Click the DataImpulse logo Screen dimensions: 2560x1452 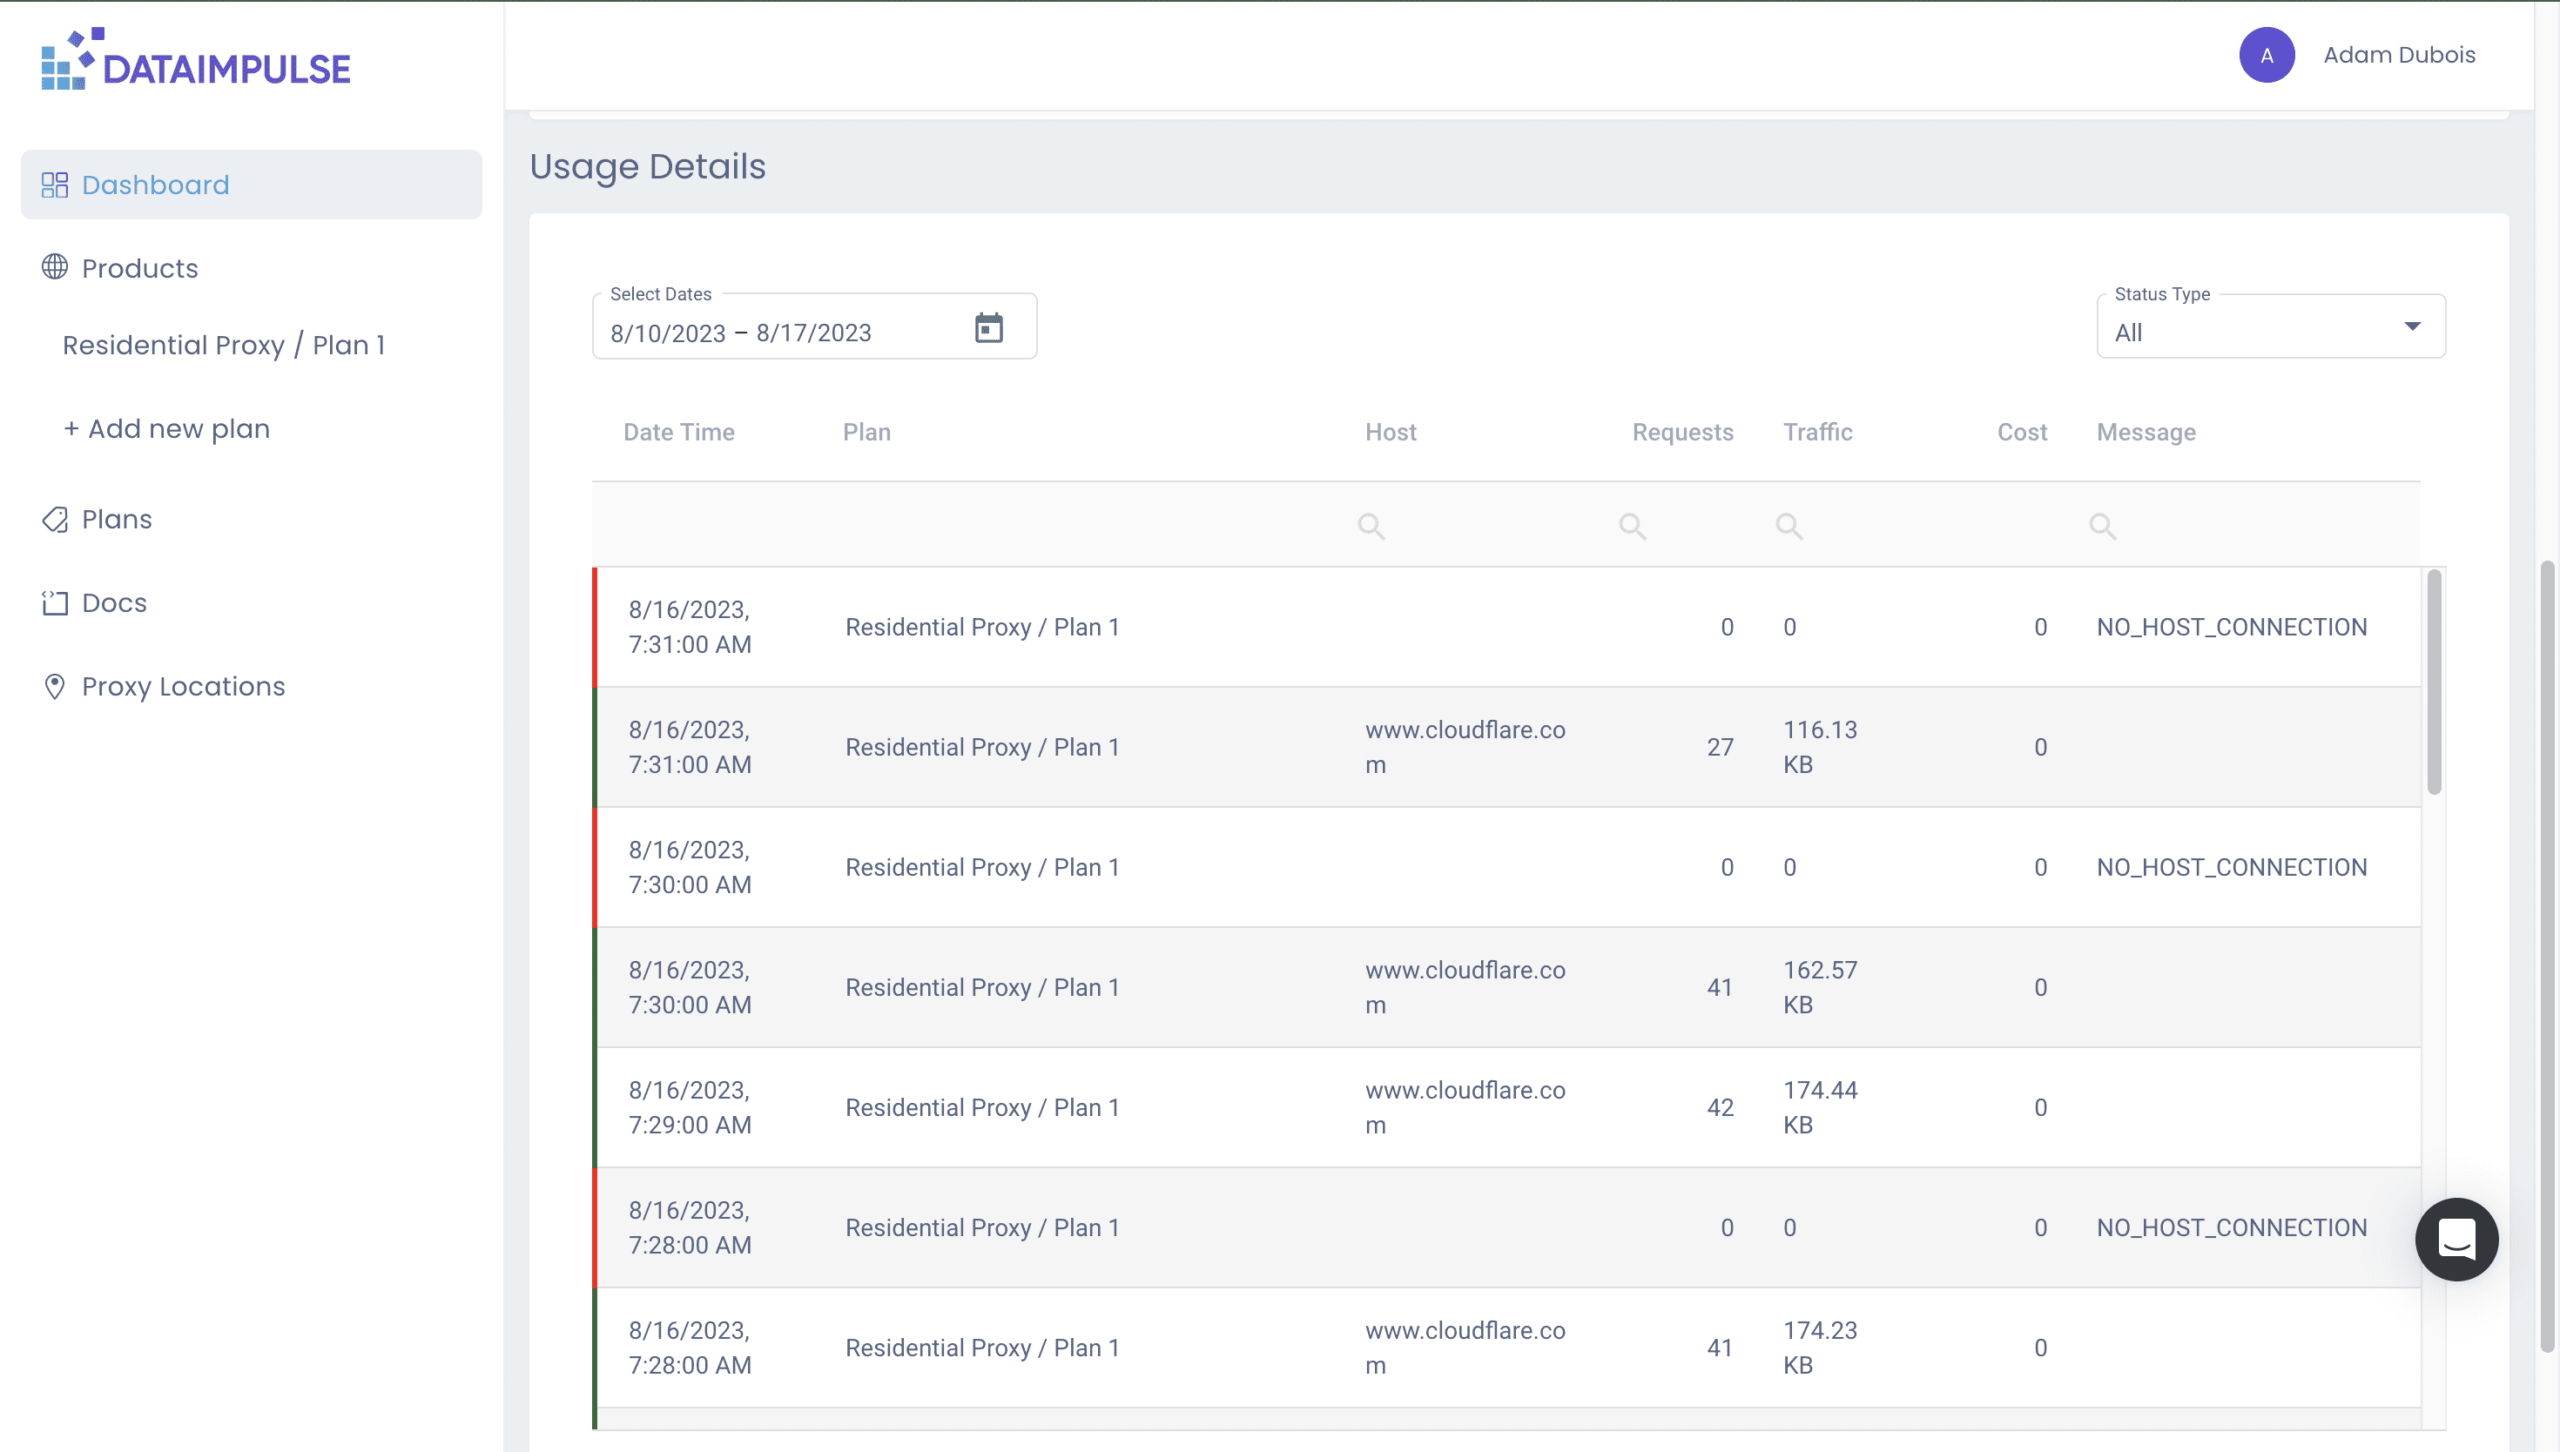(x=196, y=59)
